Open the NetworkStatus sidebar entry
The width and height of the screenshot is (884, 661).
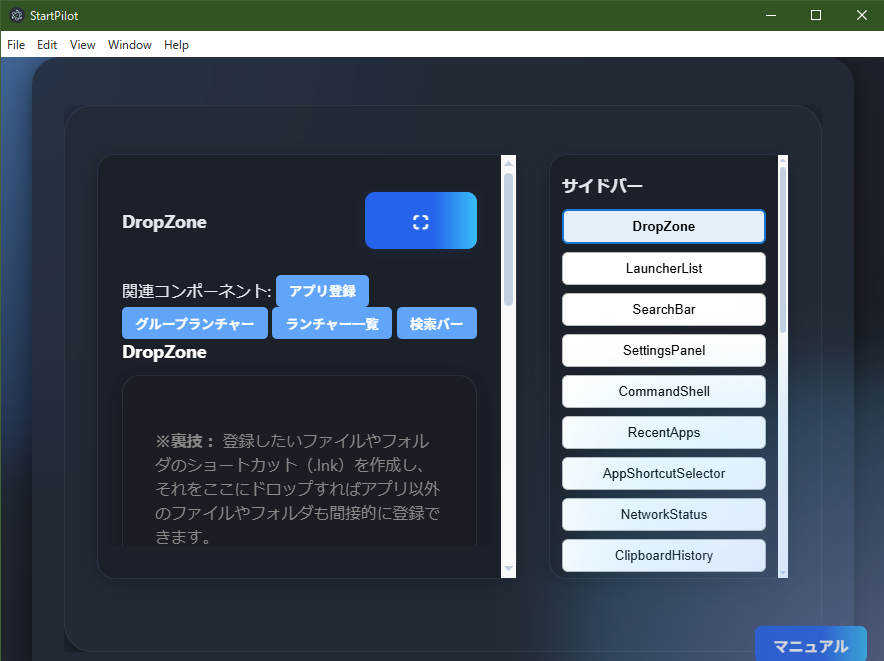pos(663,514)
